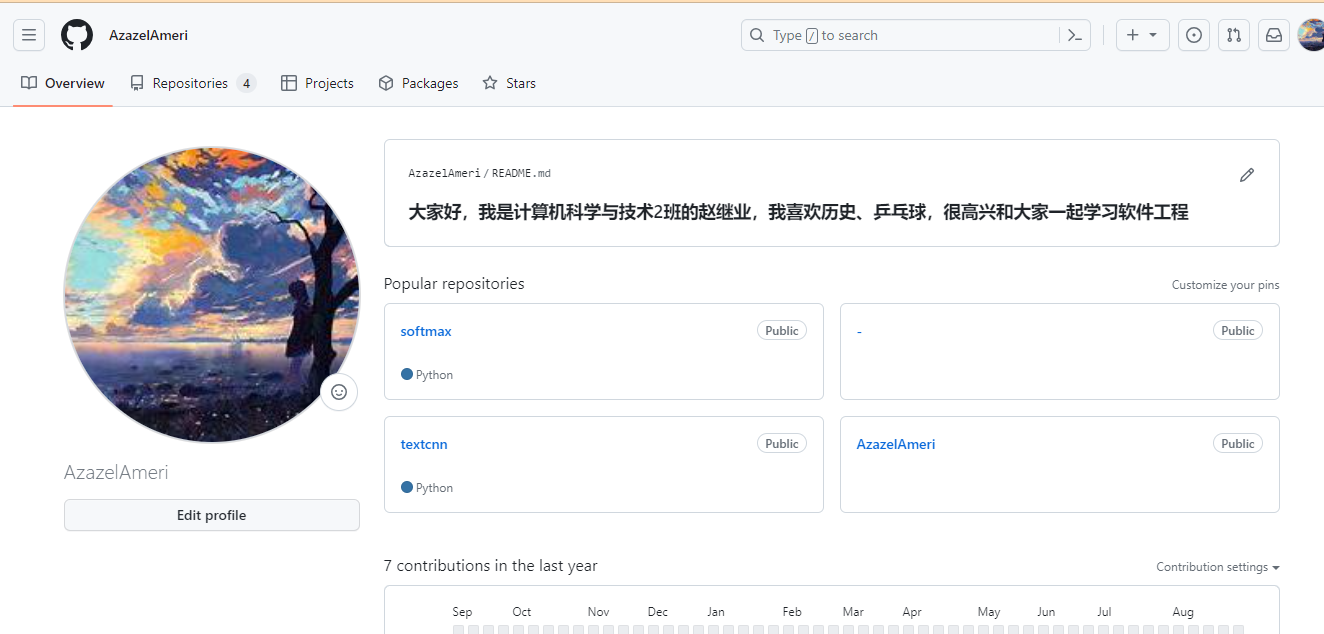The width and height of the screenshot is (1324, 634).
Task: Switch to the Packages tab
Action: 418,83
